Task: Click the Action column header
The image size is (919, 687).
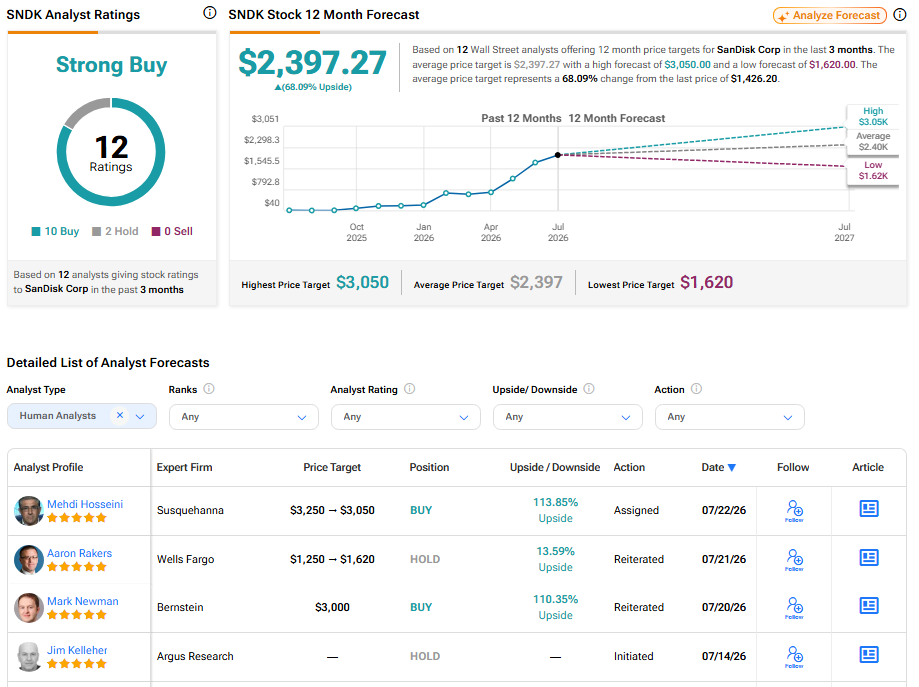Action: pos(629,467)
